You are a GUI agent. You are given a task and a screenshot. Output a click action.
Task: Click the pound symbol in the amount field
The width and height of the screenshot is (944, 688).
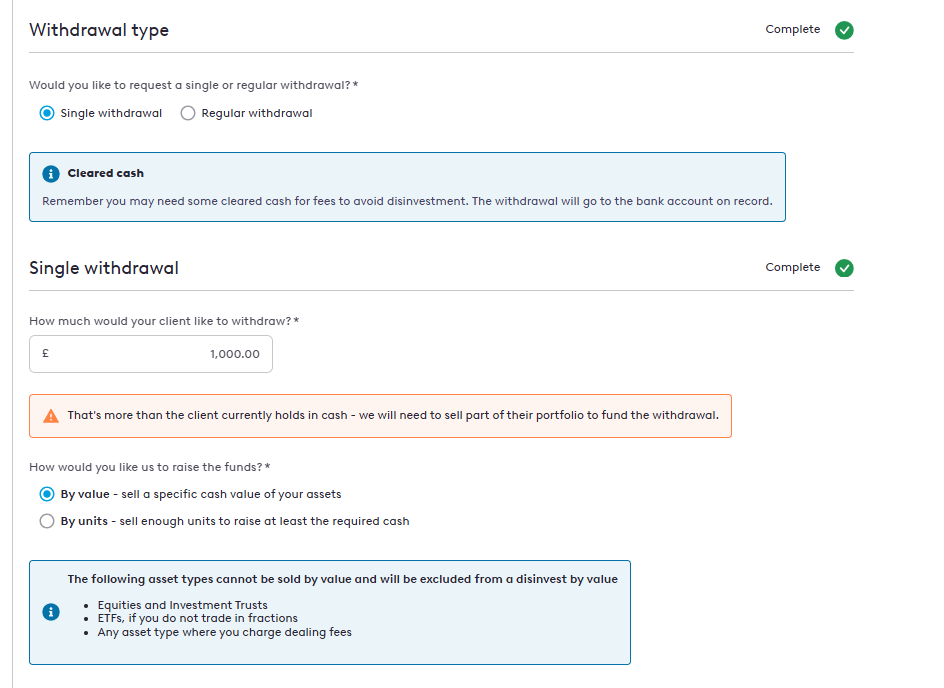tap(46, 353)
